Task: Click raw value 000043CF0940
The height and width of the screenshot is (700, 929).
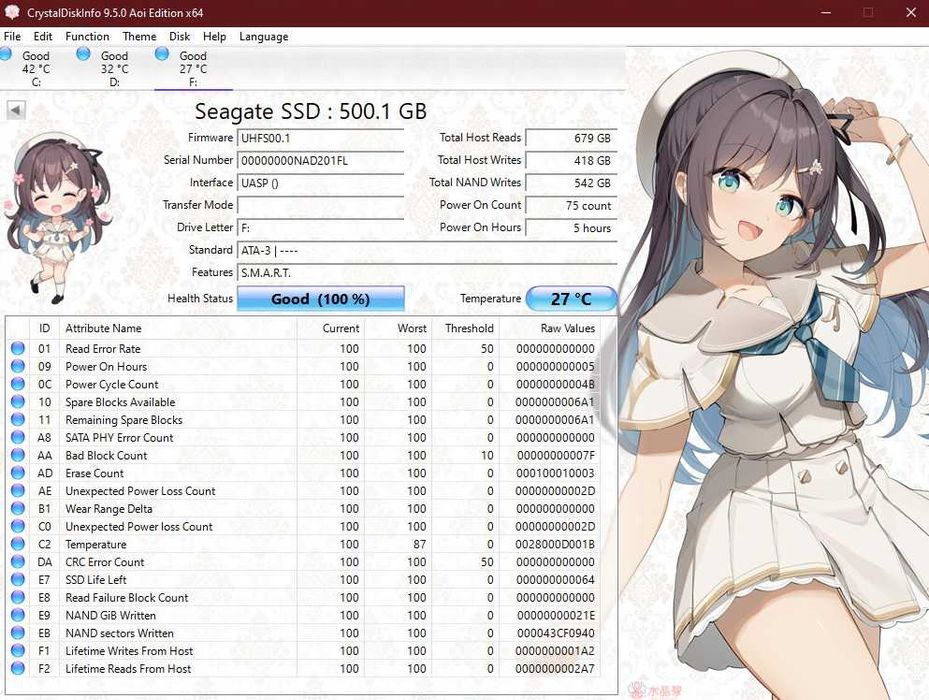Action: click(555, 633)
